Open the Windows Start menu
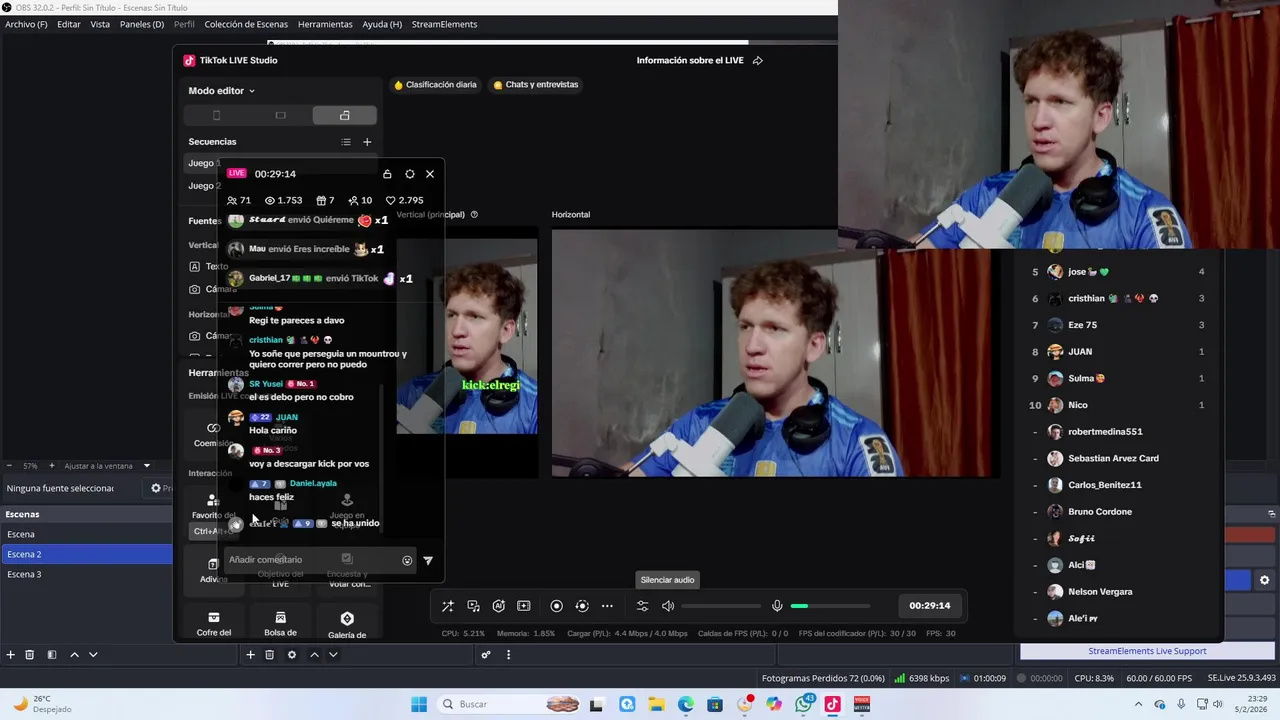 419,704
